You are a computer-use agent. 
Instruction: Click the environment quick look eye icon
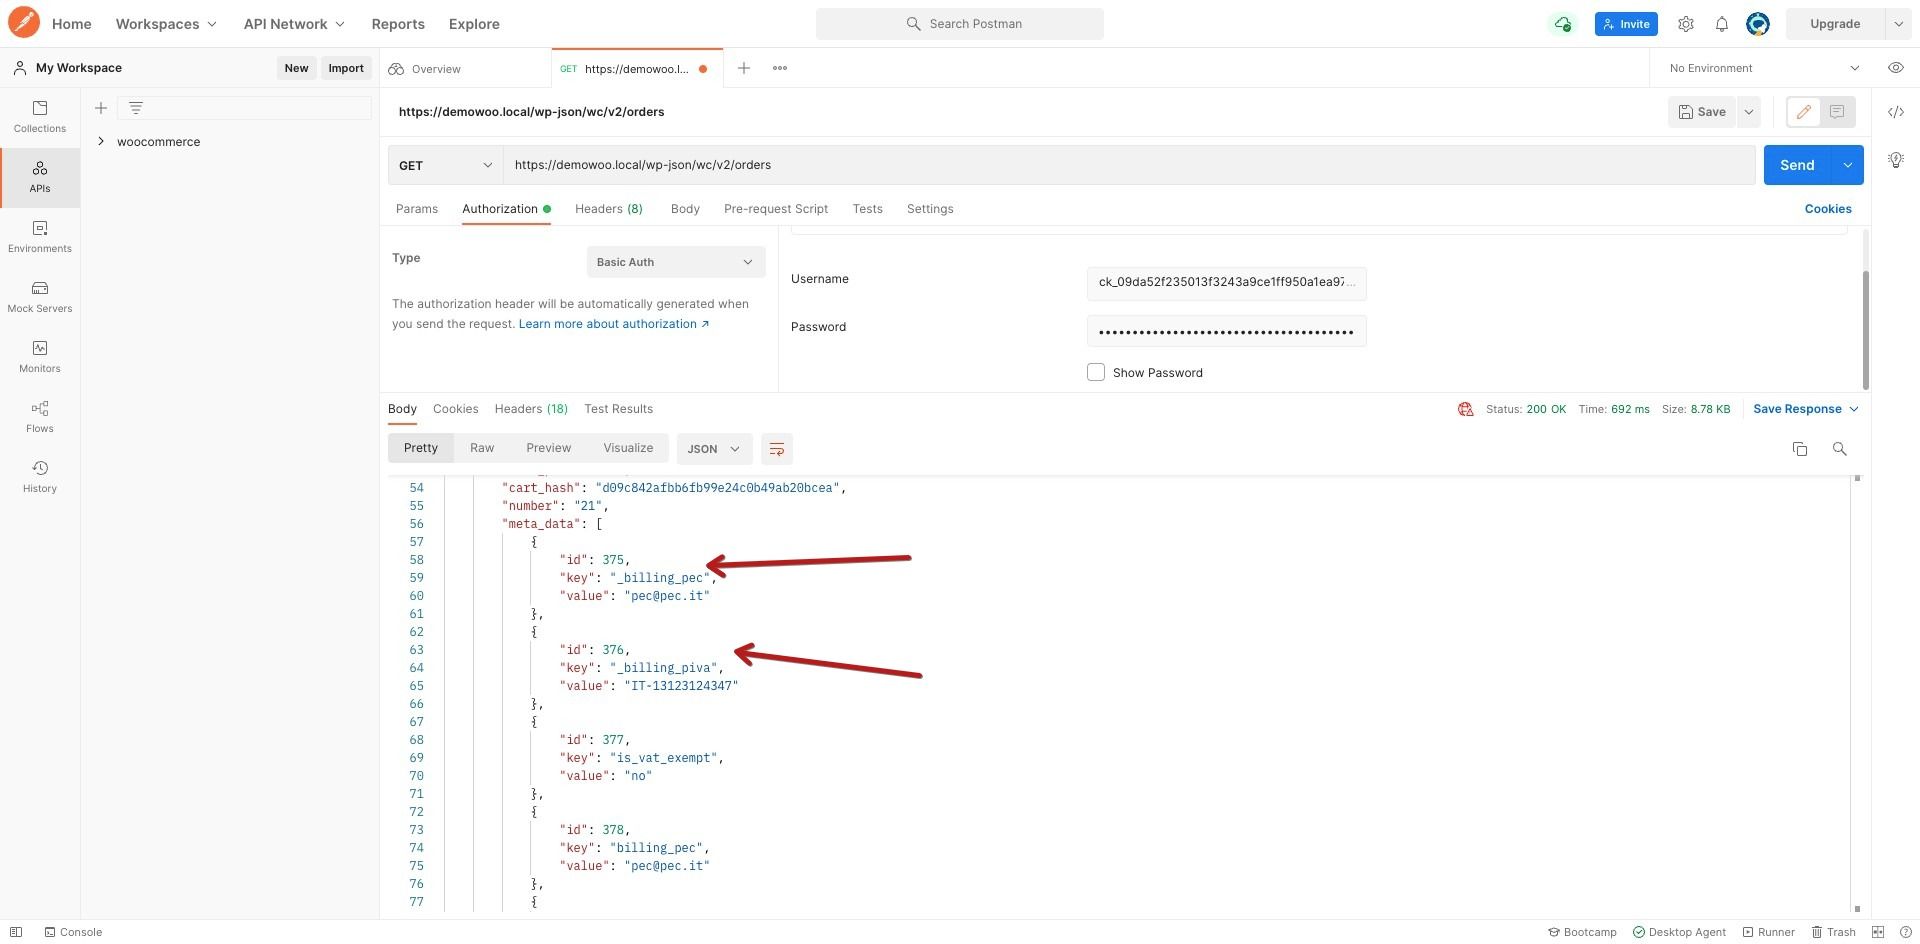(1895, 68)
